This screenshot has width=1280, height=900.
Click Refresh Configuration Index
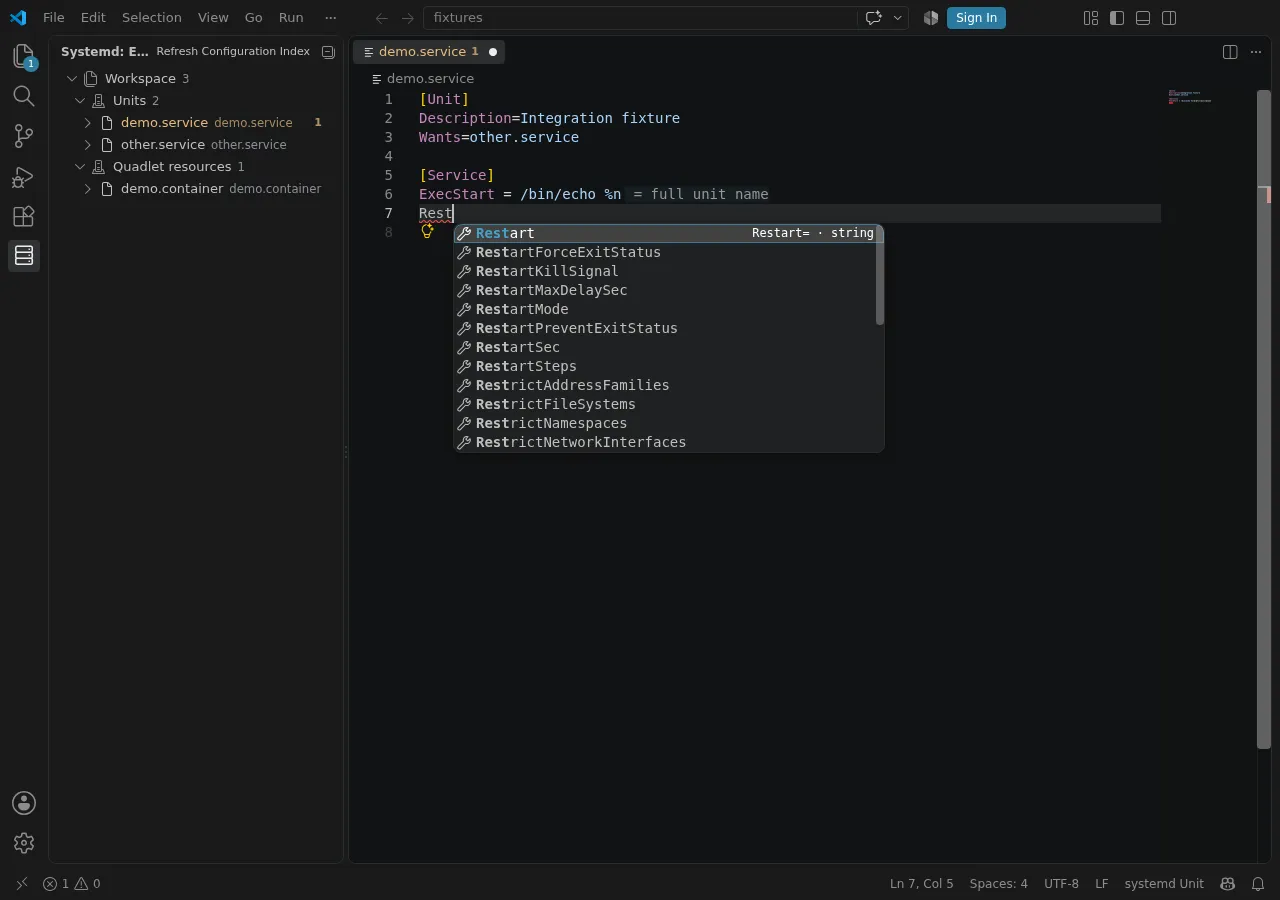point(233,51)
